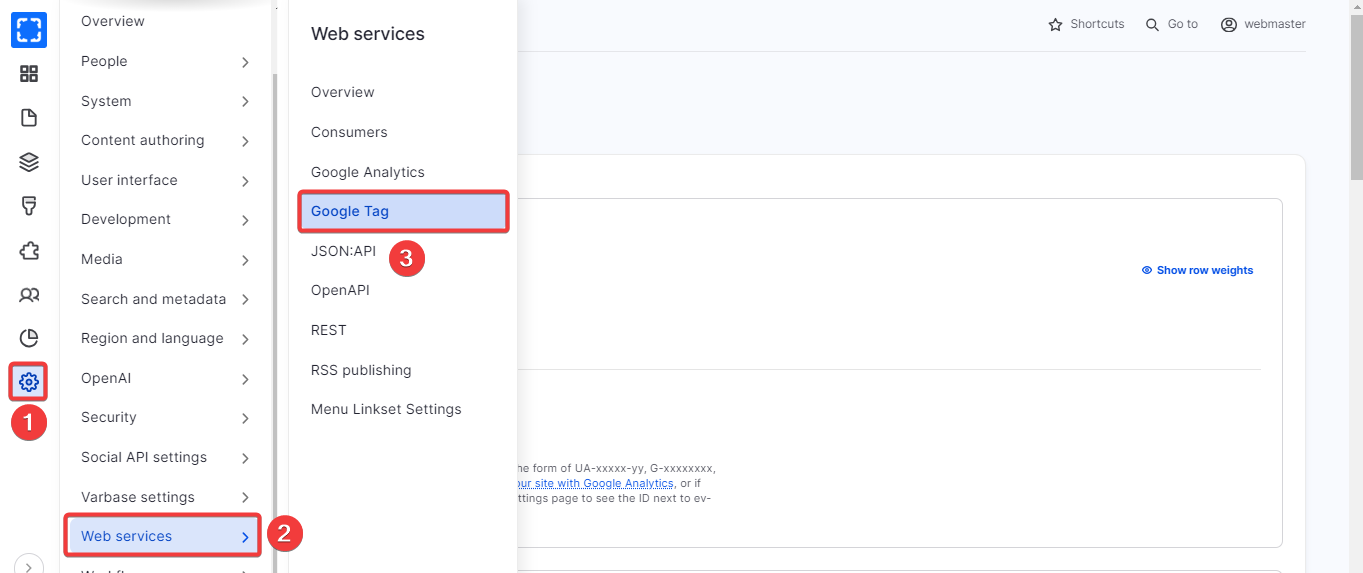Open Shortcuts in the top bar
Viewport: 1363px width, 573px height.
click(1086, 24)
